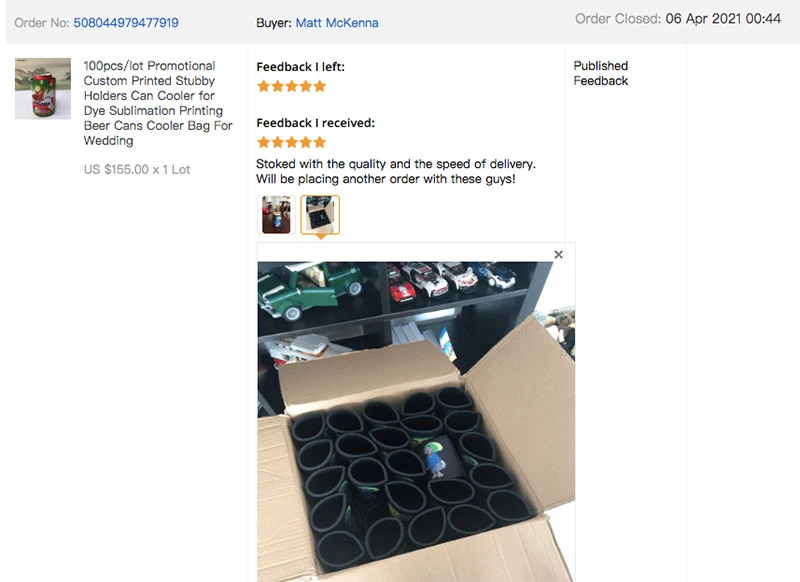
Task: Click the US $155.00 x 1 Lot price
Action: pyautogui.click(x=137, y=169)
